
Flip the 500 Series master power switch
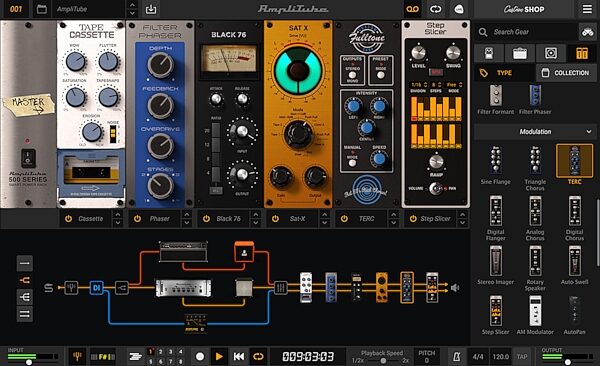[x=28, y=158]
